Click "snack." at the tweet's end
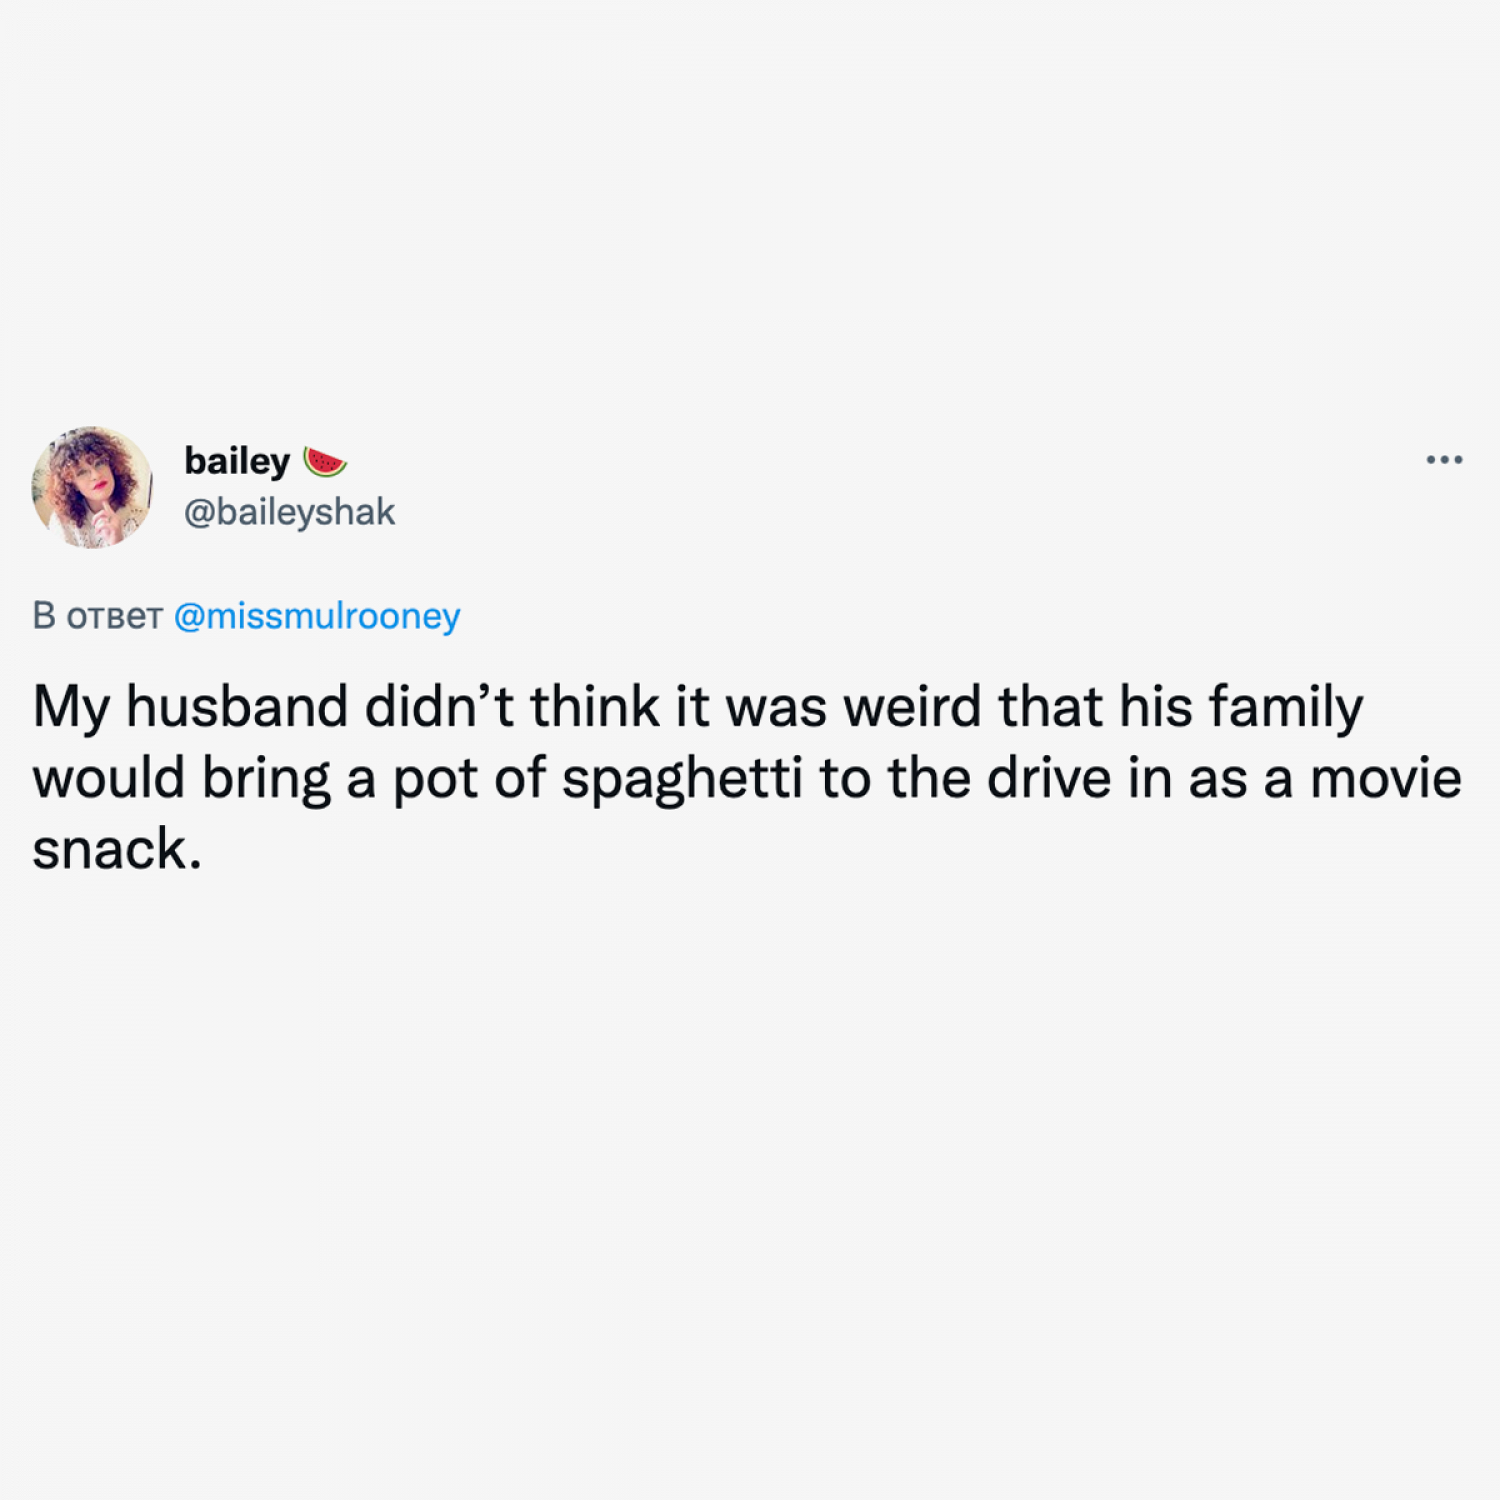This screenshot has height=1500, width=1500. pos(117,850)
